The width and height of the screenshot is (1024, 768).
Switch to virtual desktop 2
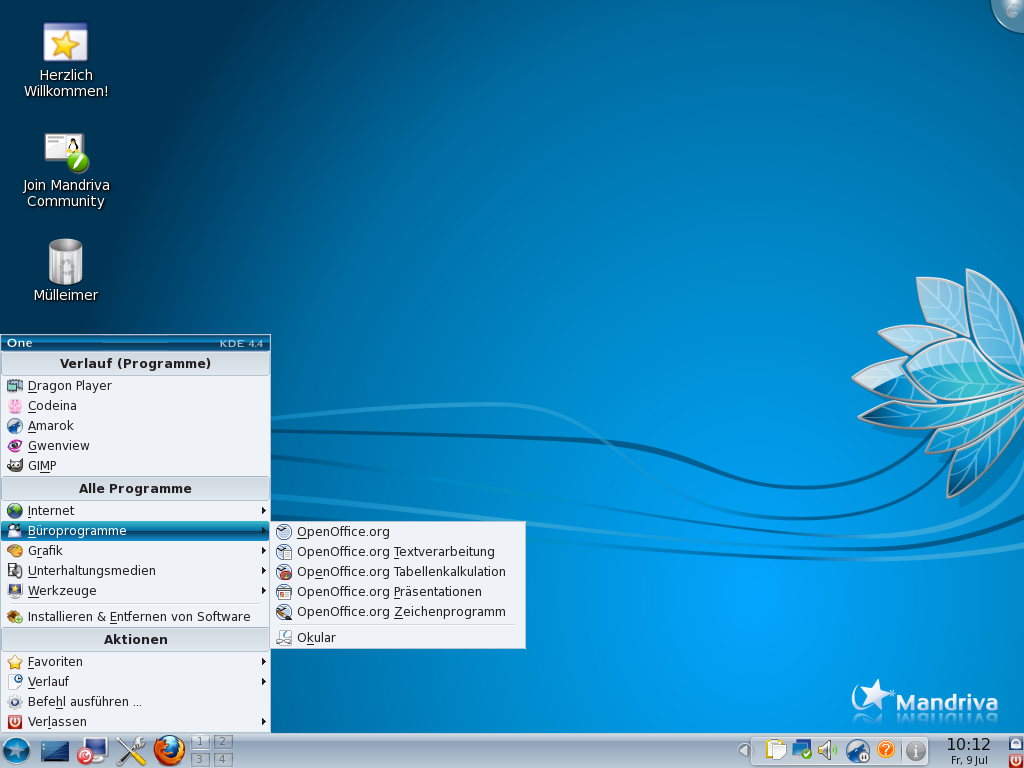223,741
